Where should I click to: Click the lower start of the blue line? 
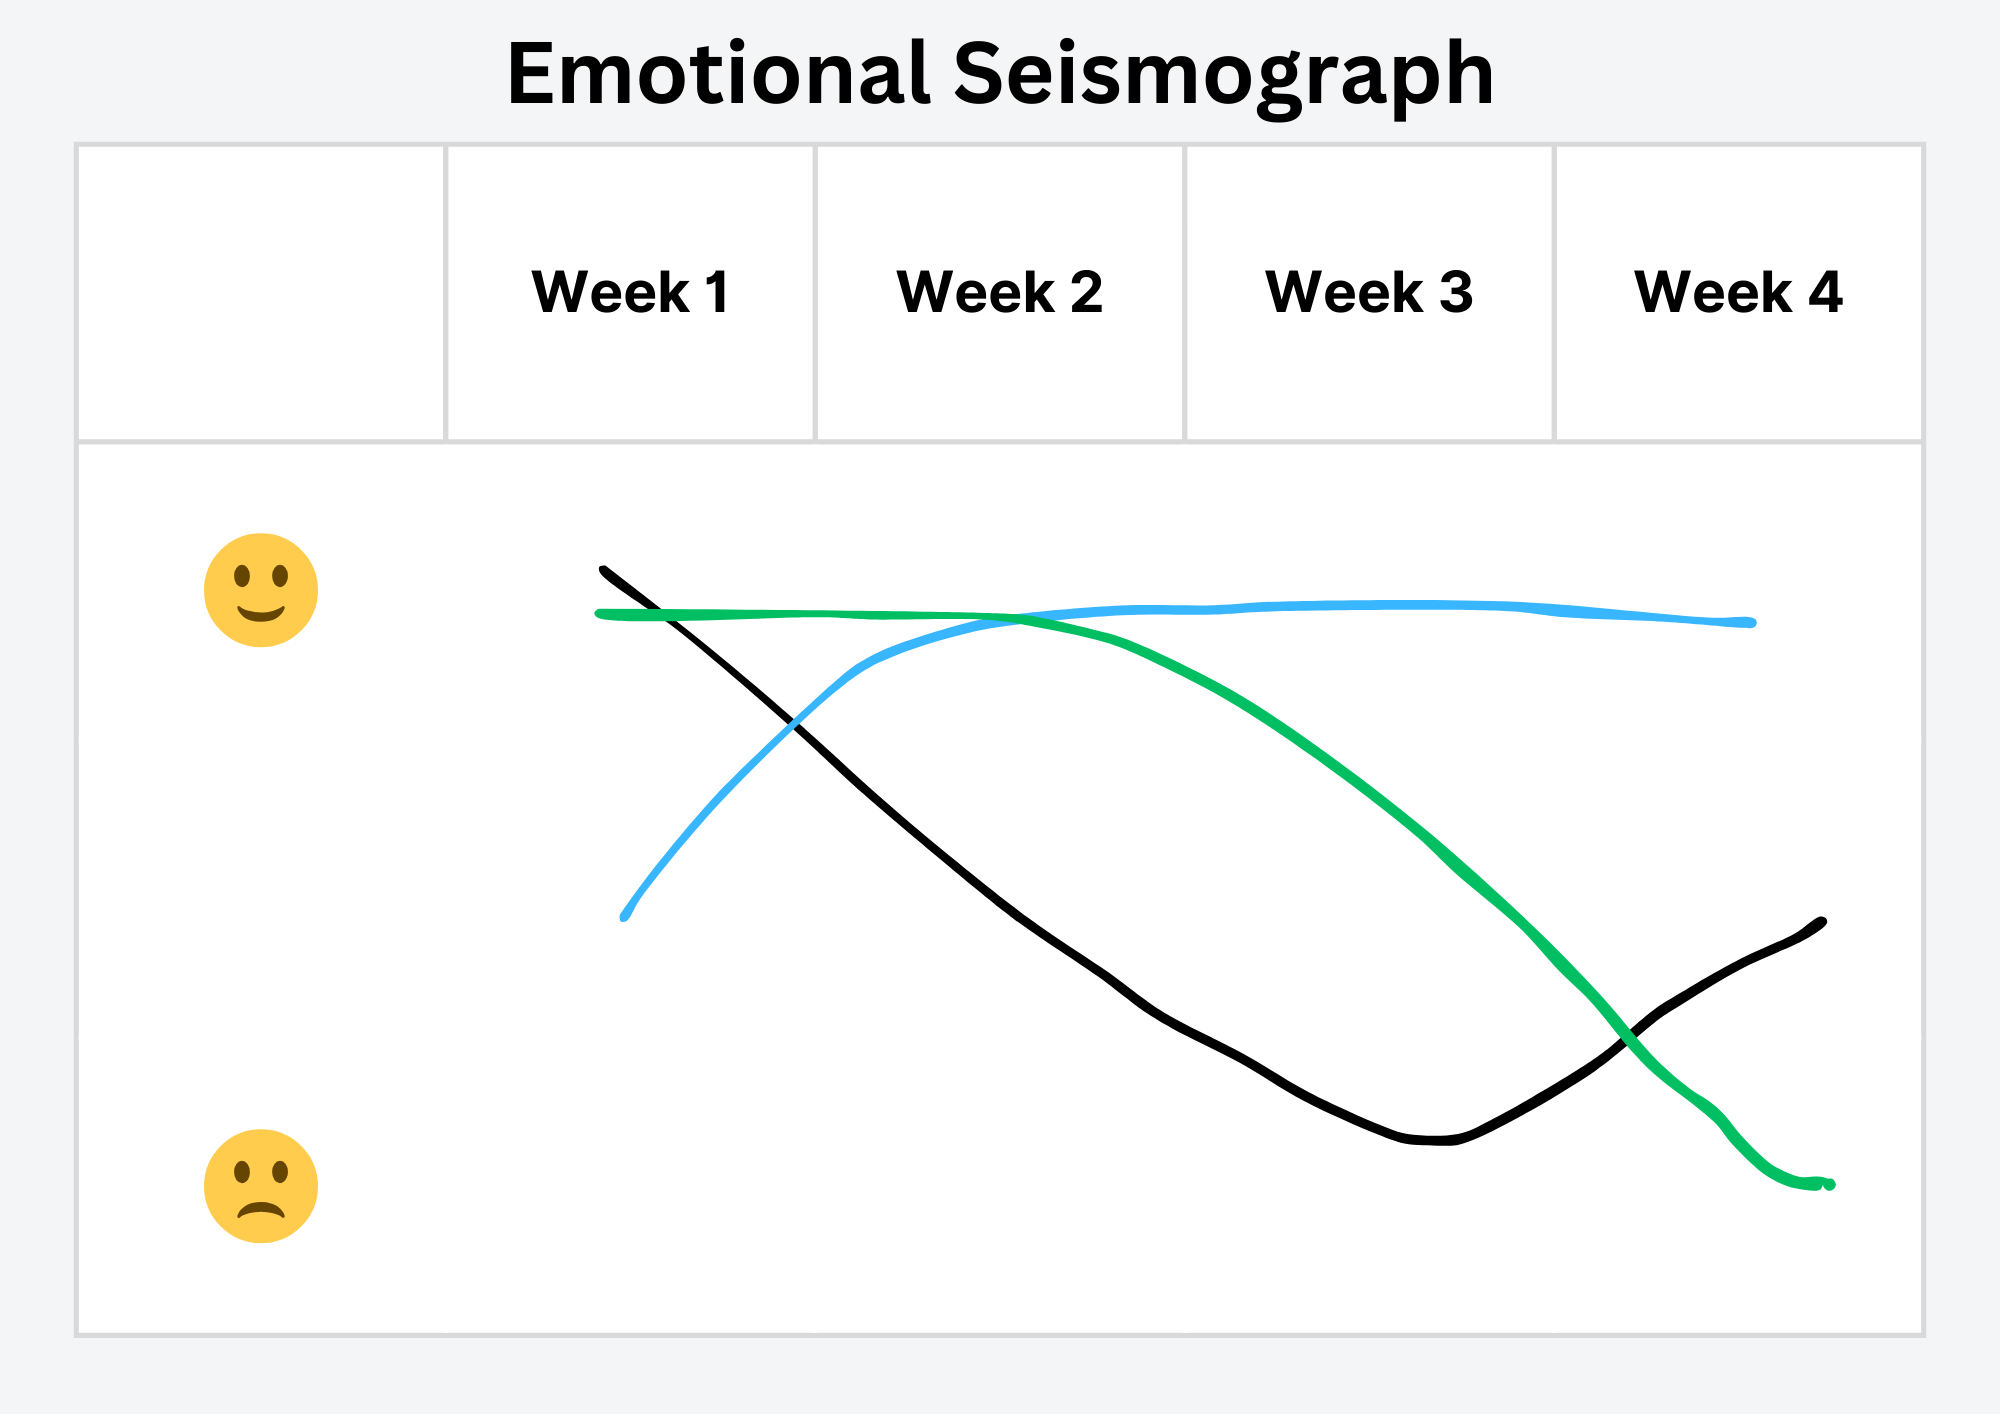point(624,916)
